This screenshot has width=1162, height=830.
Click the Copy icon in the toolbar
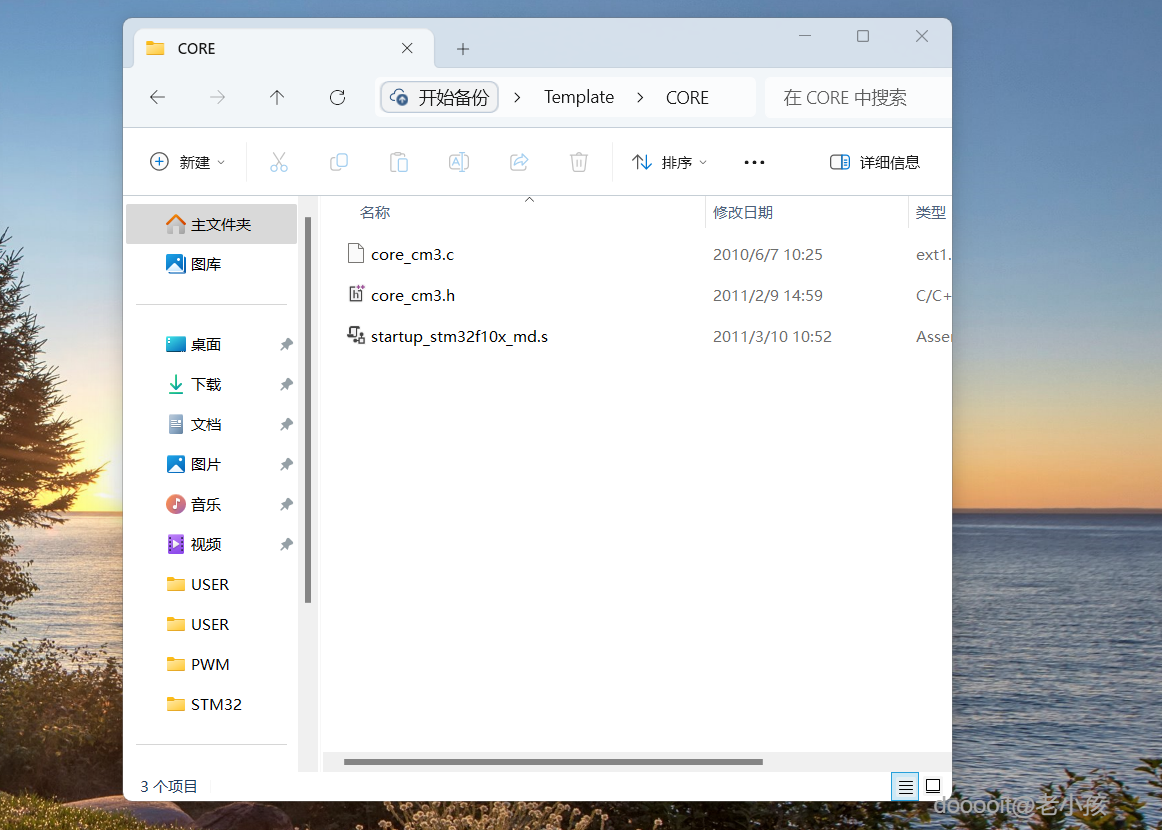tap(338, 162)
